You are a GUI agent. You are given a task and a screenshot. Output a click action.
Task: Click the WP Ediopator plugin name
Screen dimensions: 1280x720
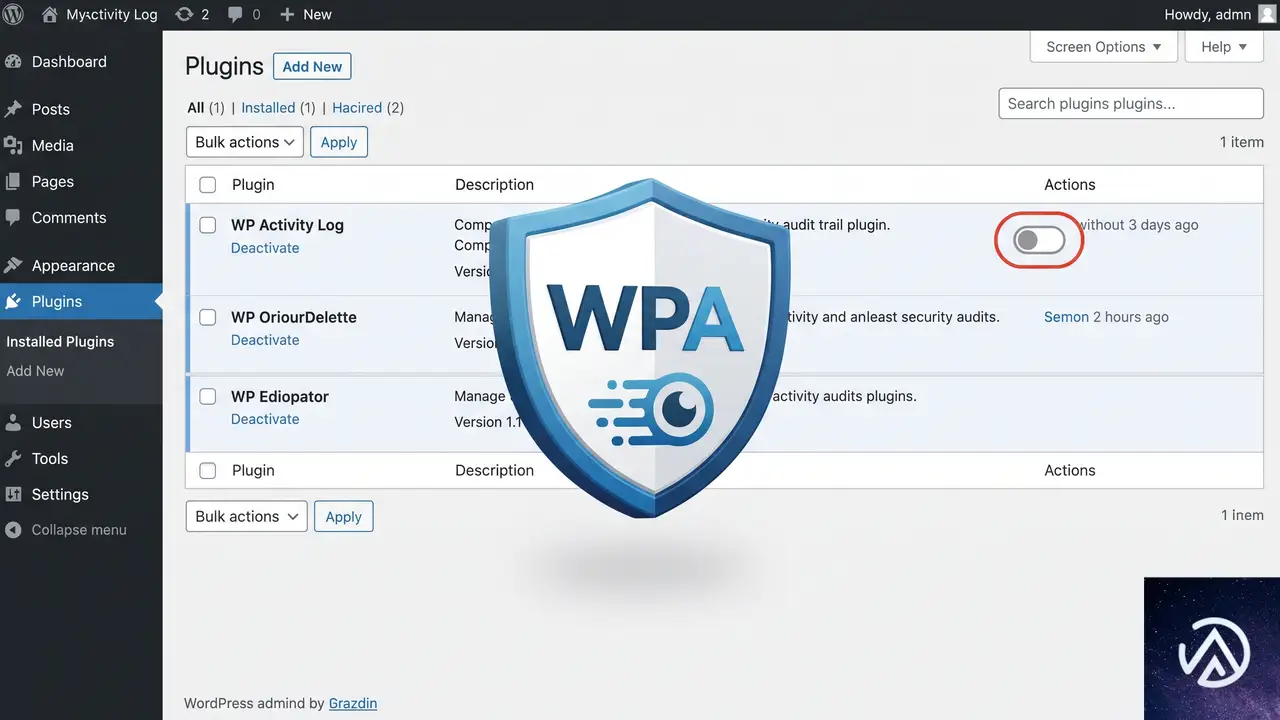tap(280, 396)
